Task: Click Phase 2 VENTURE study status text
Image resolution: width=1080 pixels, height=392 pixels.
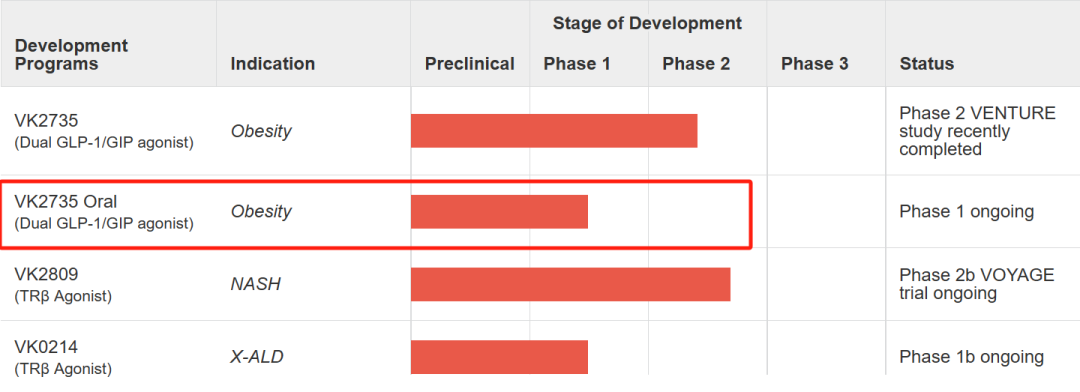Action: pos(977,131)
